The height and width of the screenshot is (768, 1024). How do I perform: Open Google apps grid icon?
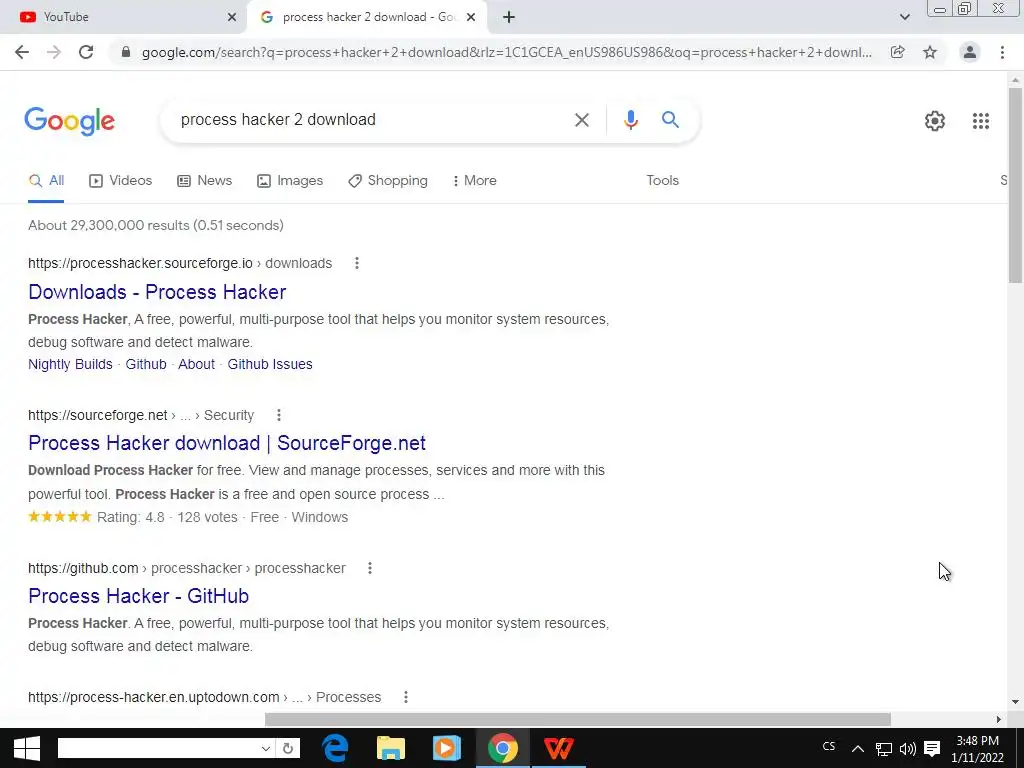980,121
